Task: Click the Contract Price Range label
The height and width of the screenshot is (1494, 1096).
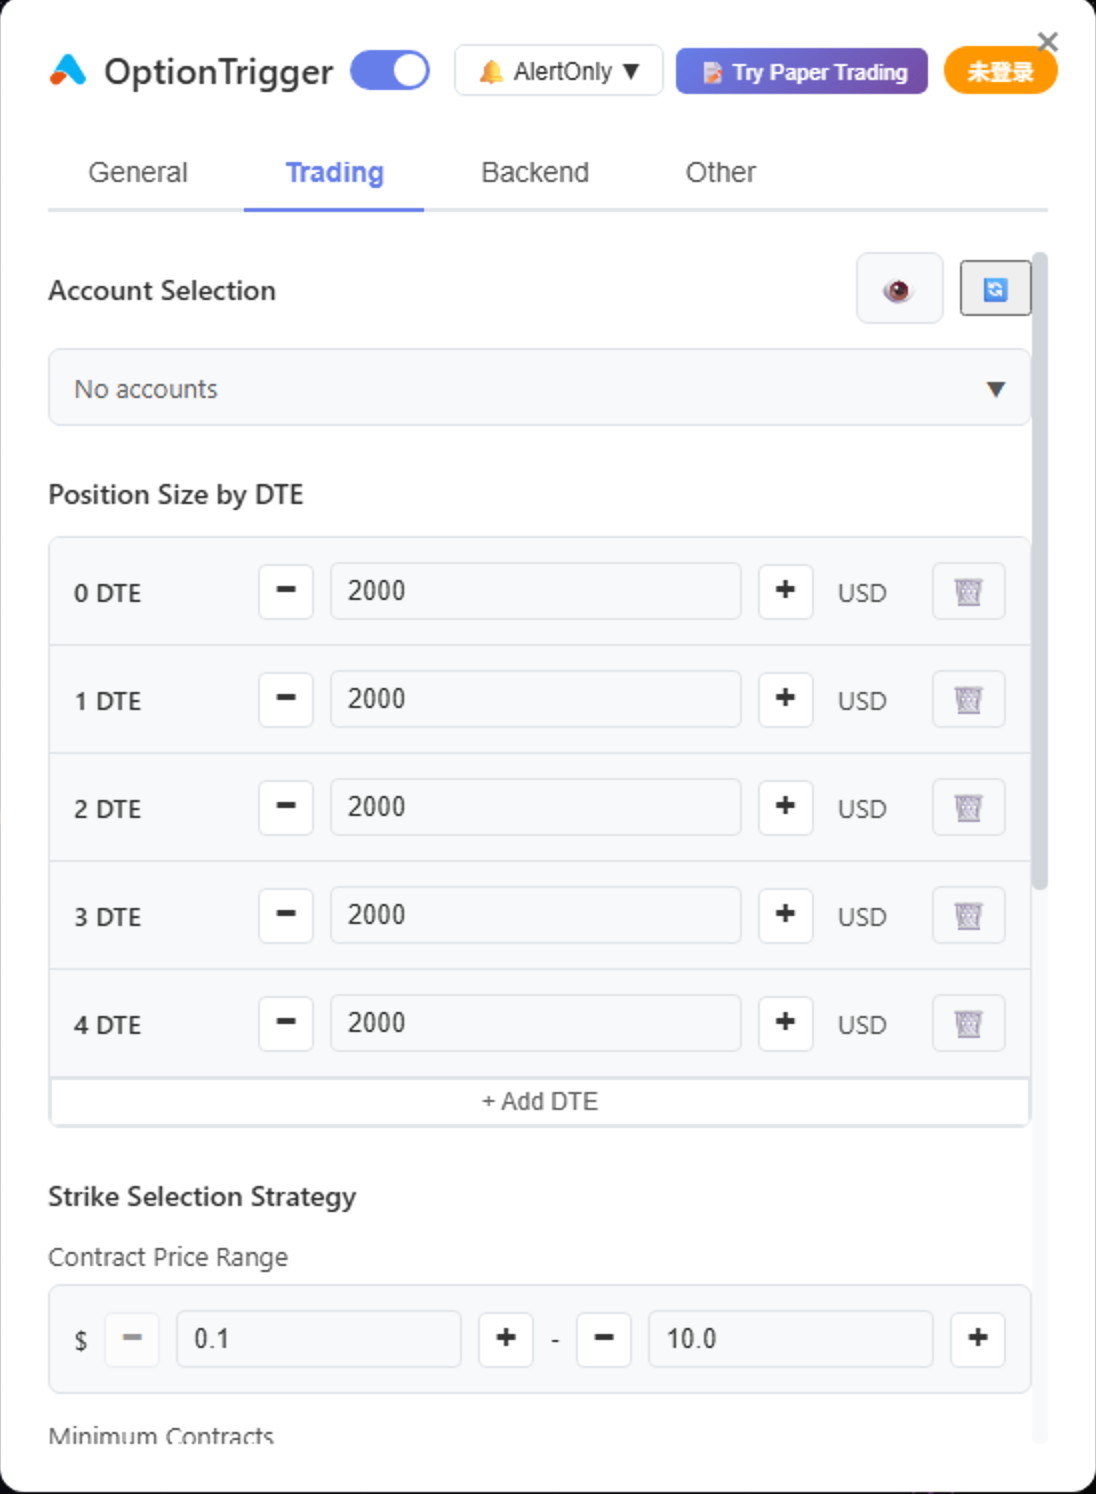Action: point(168,1257)
